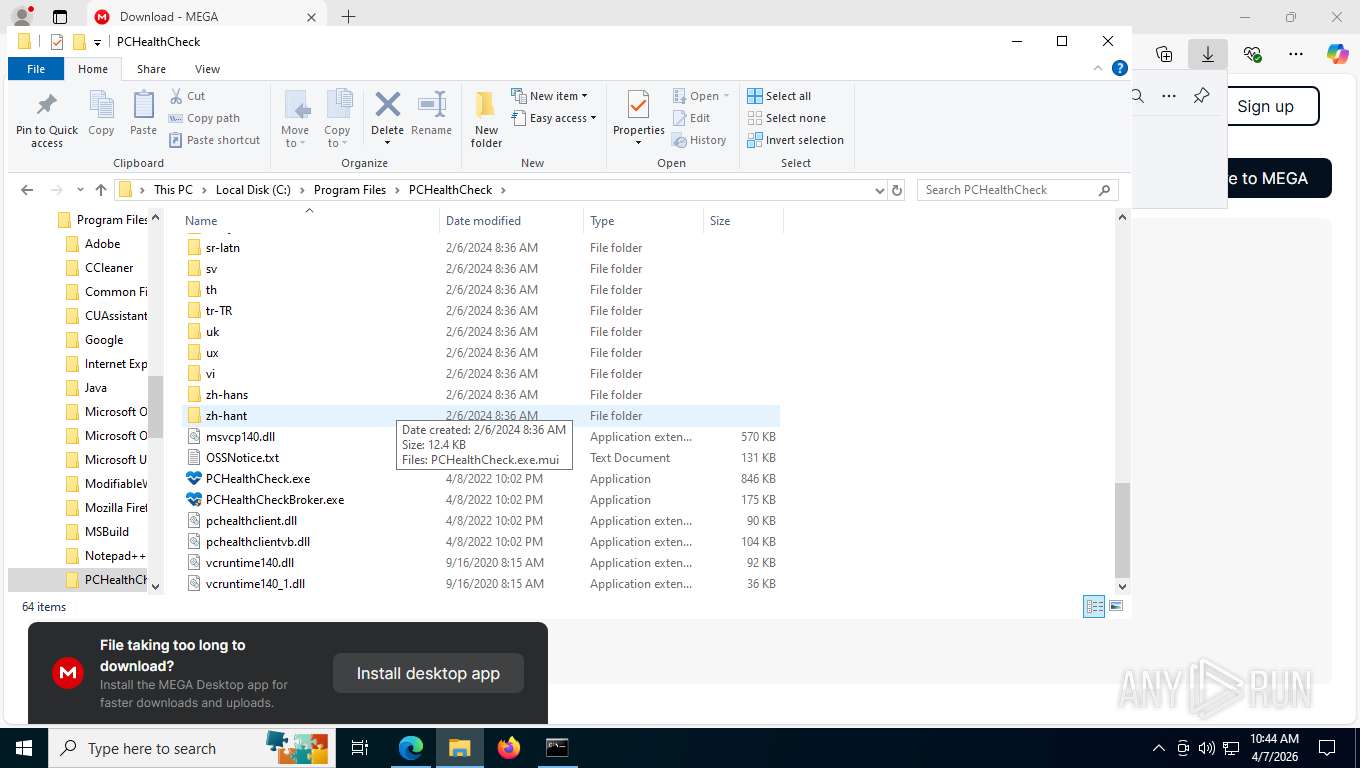Select the zh-hans folder
This screenshot has height=768, width=1360.
click(227, 395)
